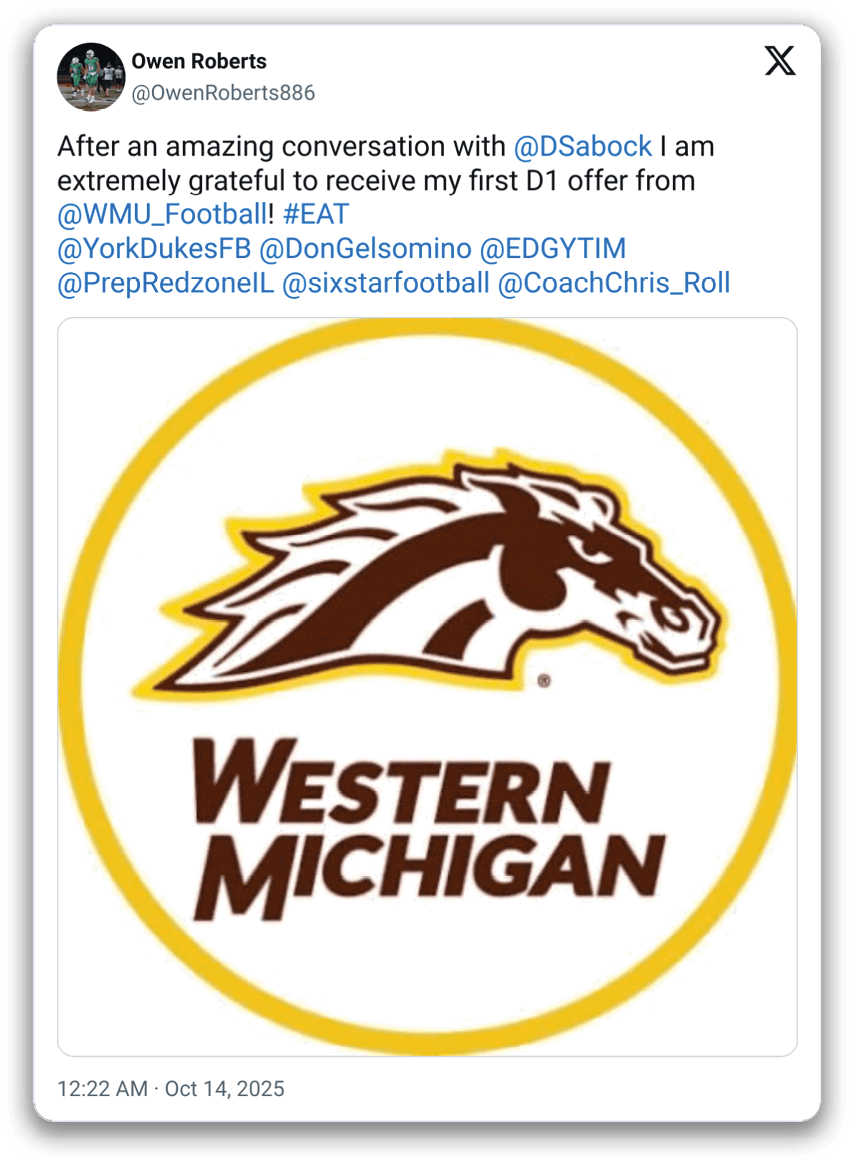
Task: Open the @PrepRedzoneIL mention
Action: point(165,283)
